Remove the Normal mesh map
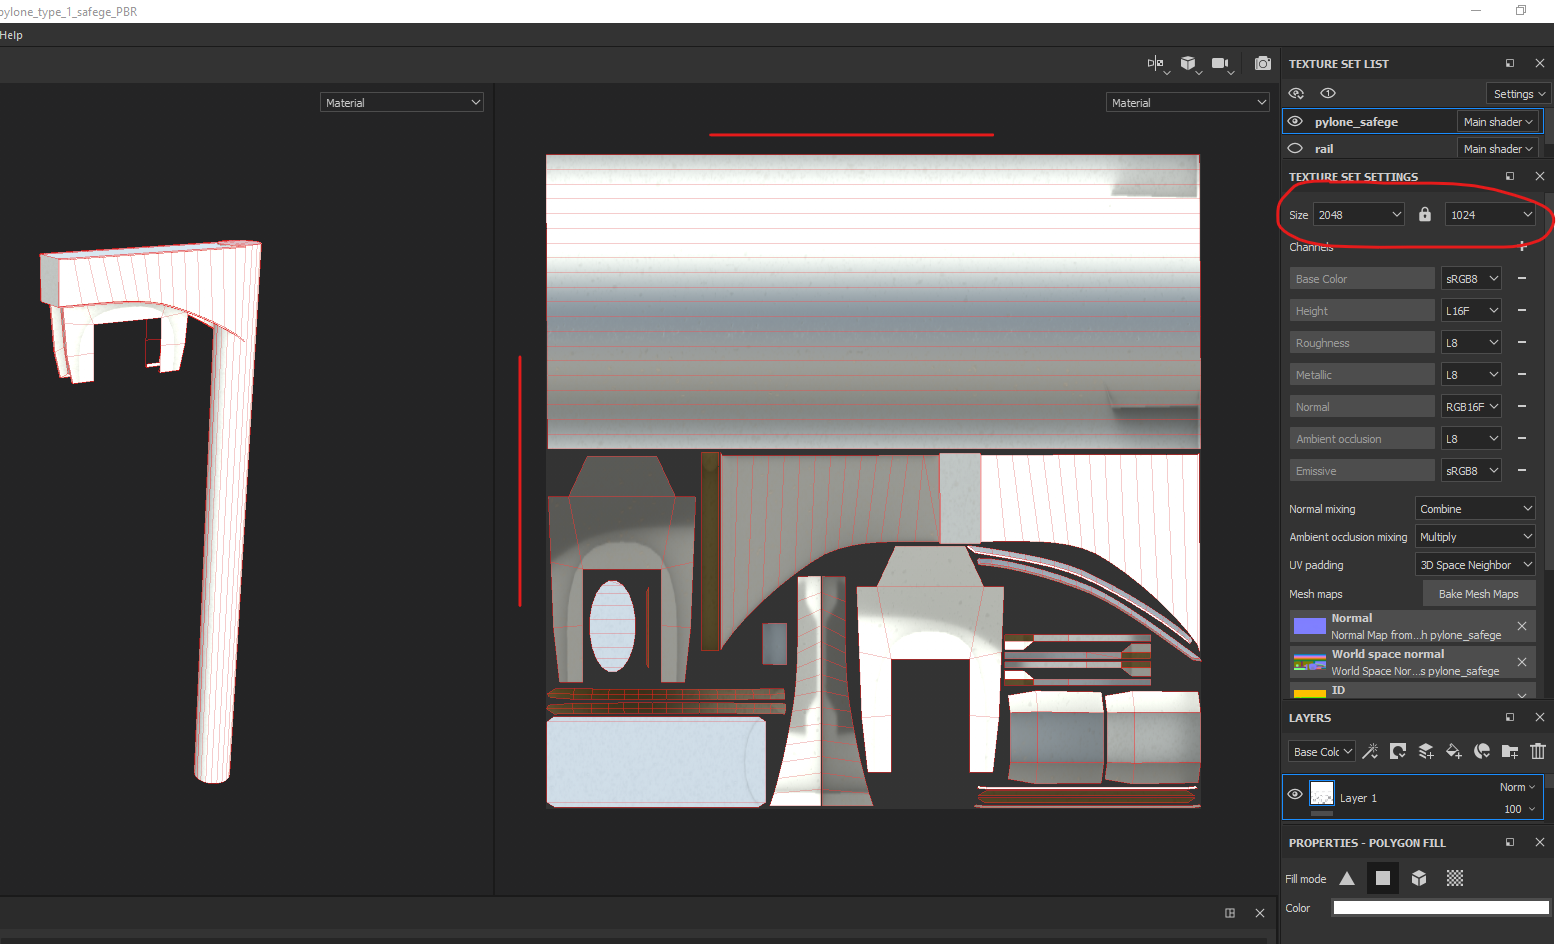Viewport: 1556px width, 944px height. click(1522, 626)
